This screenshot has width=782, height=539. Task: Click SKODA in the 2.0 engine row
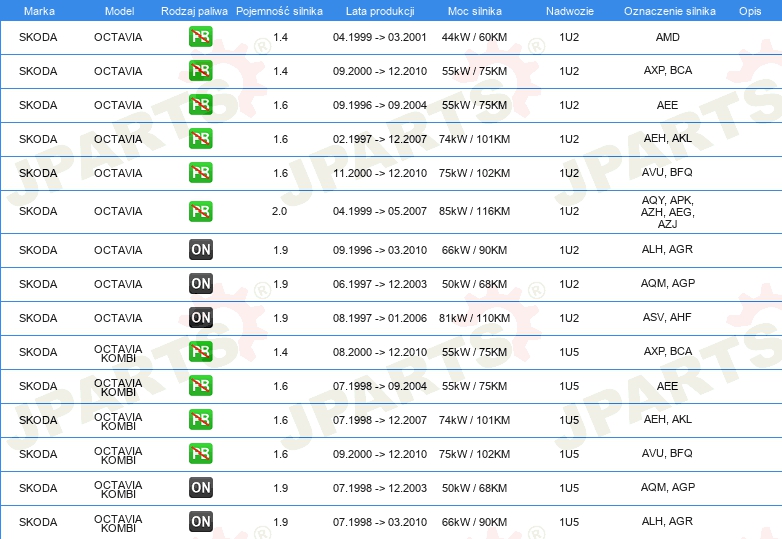tap(38, 211)
